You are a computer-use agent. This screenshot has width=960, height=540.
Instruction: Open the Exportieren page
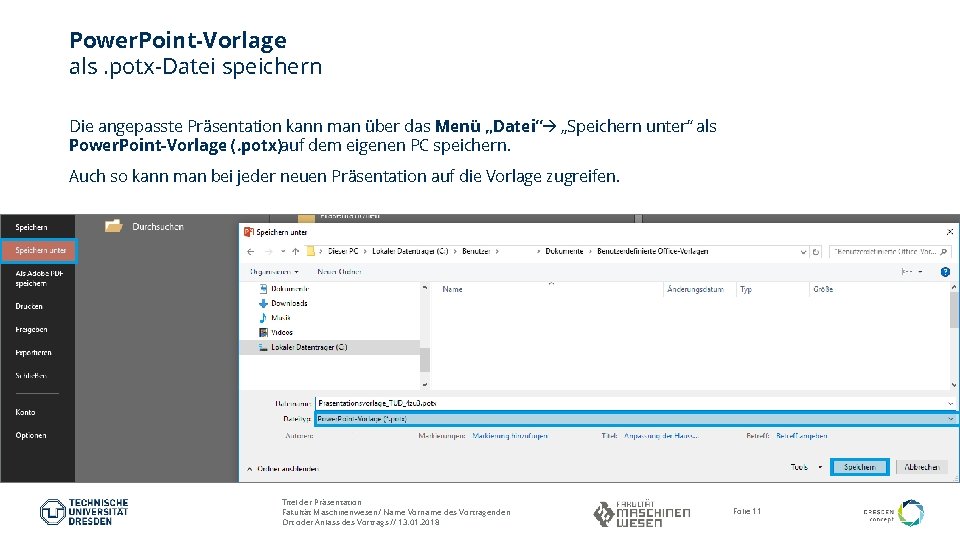(x=33, y=353)
